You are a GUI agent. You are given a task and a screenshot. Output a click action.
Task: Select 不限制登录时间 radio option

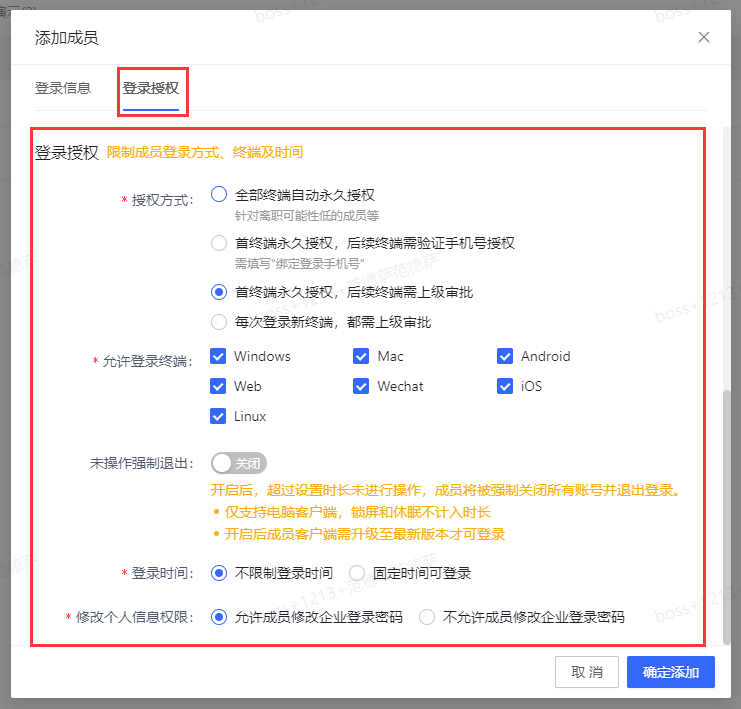[219, 573]
